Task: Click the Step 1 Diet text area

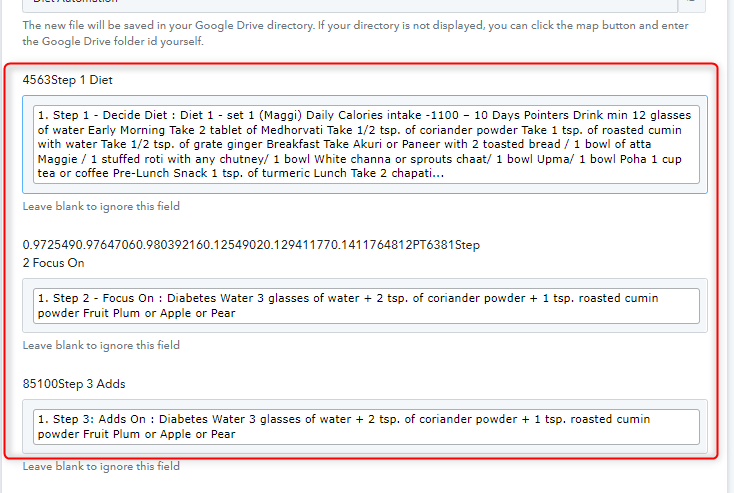Action: tap(365, 144)
